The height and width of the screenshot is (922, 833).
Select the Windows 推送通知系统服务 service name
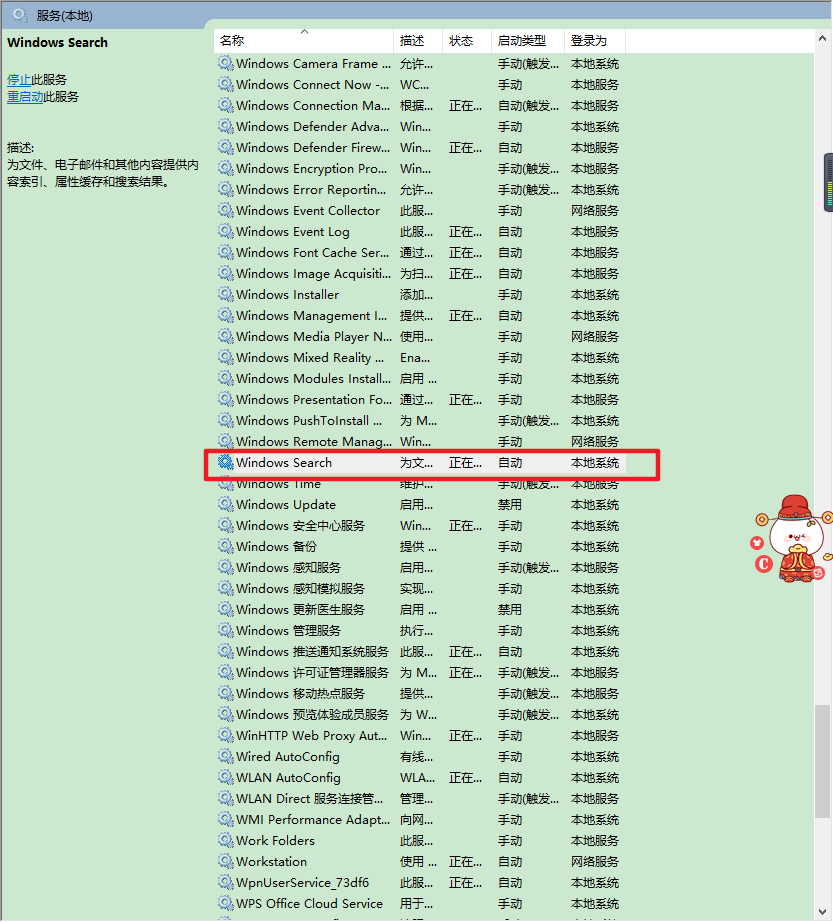pyautogui.click(x=312, y=652)
